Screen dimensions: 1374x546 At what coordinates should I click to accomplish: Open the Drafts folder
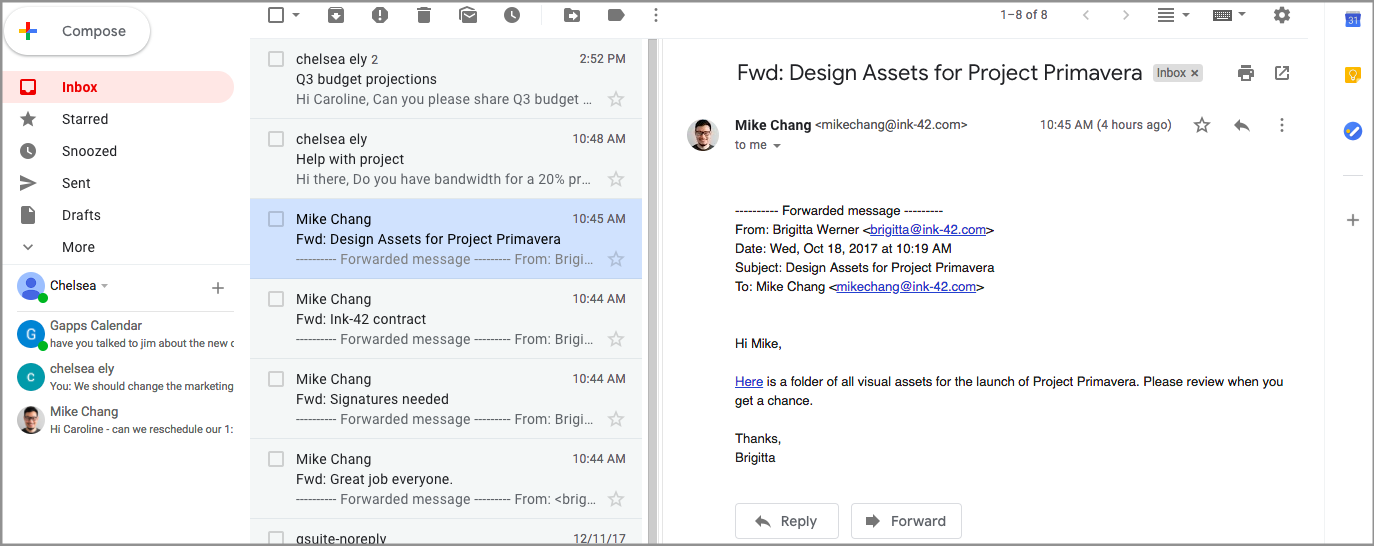click(118, 215)
